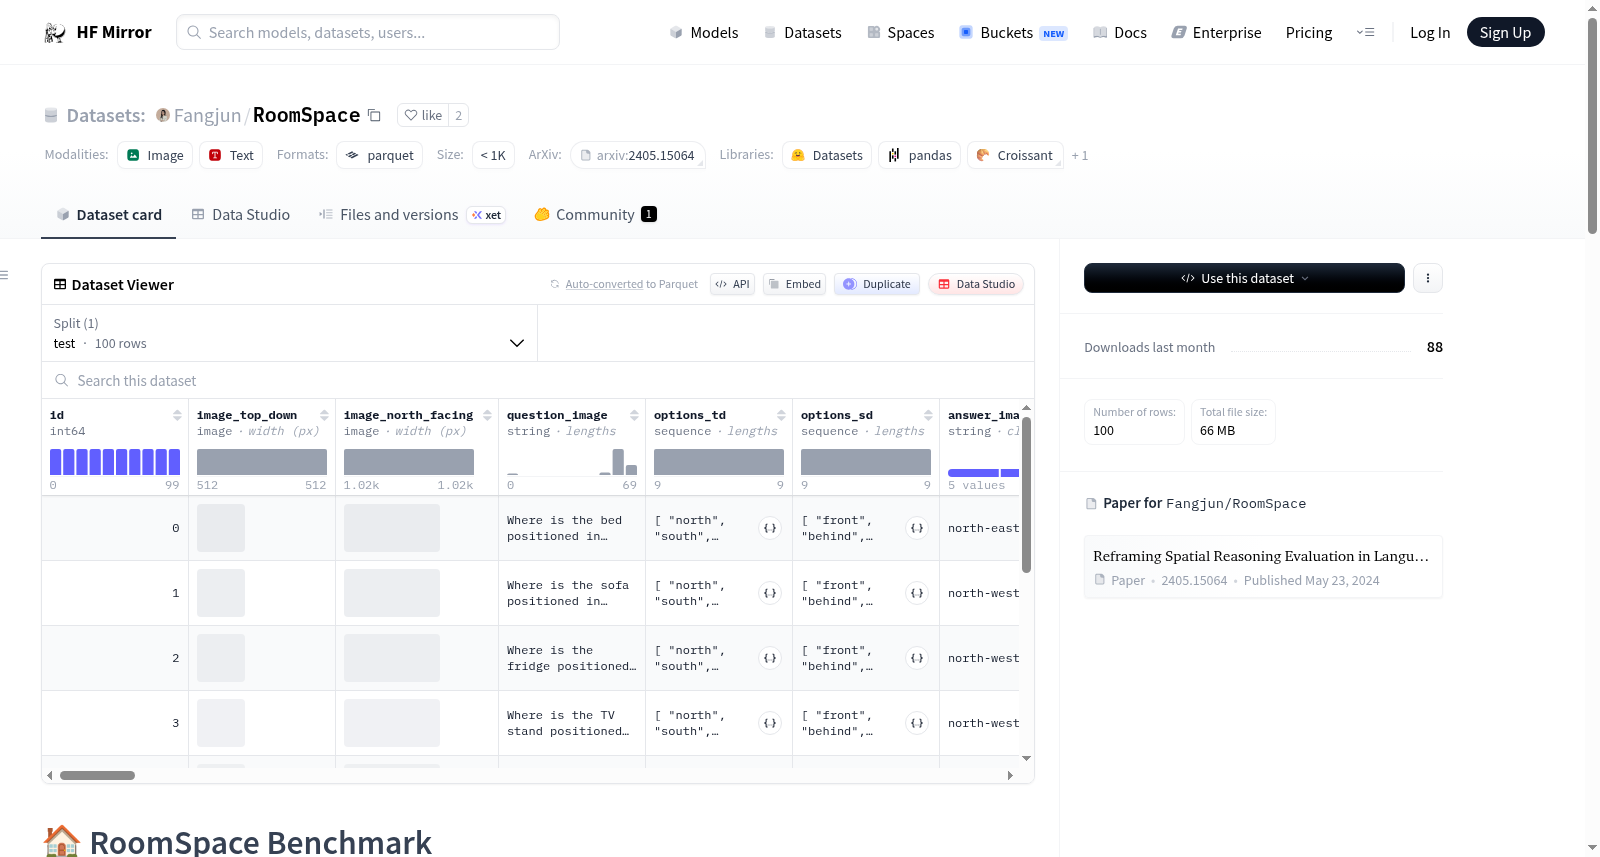The width and height of the screenshot is (1600, 857).
Task: Open the split selector dropdown
Action: click(289, 333)
